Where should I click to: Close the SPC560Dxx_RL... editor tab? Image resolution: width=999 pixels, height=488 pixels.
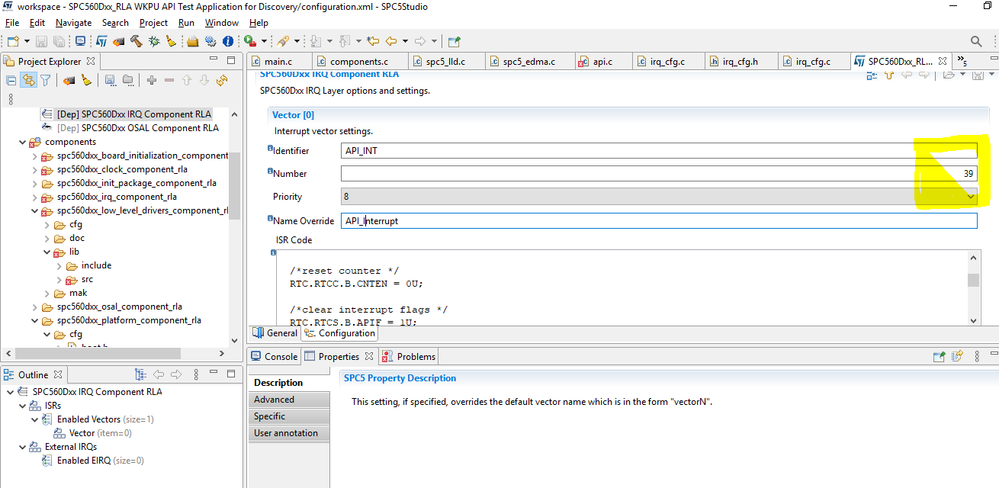(942, 62)
